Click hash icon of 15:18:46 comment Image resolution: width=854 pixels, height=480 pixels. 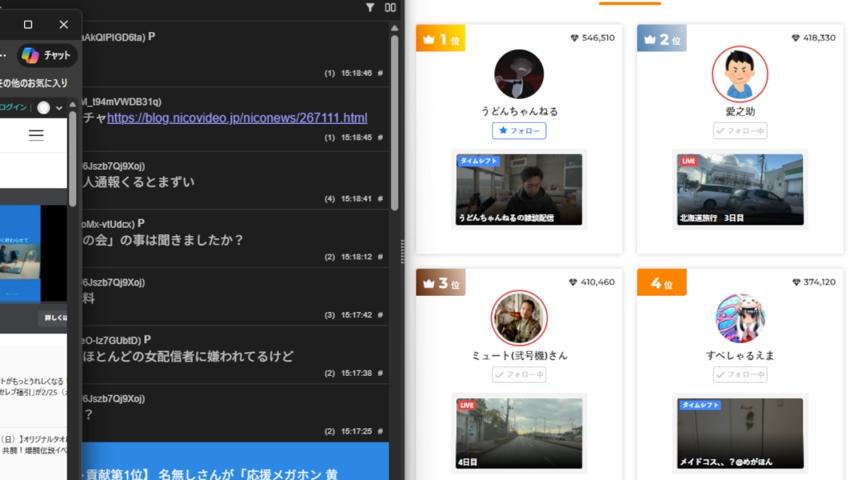click(x=380, y=73)
